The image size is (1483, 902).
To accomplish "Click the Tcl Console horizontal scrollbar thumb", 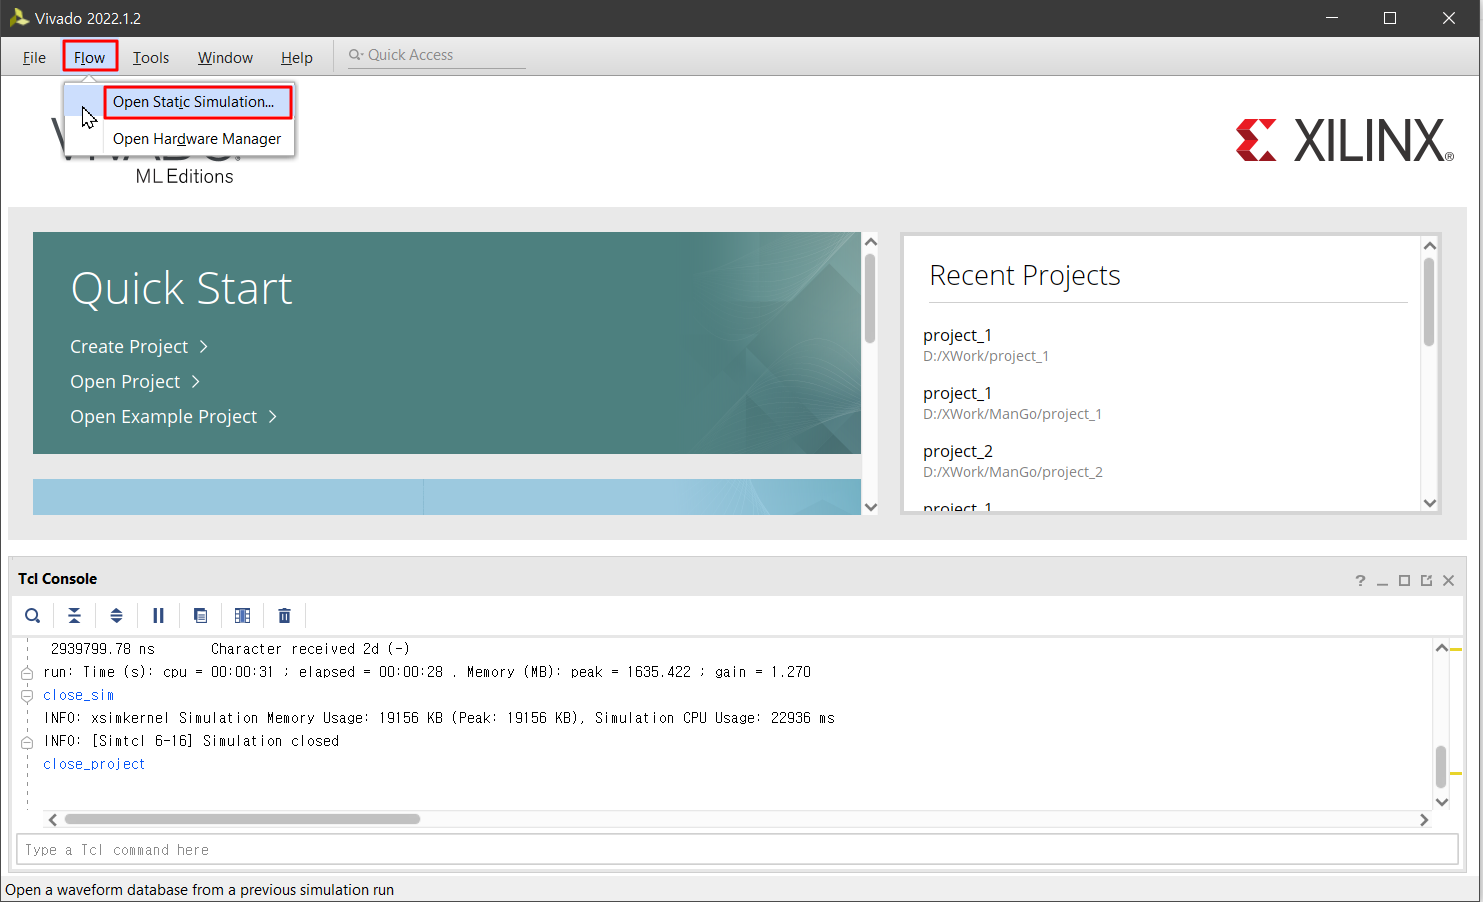I will [x=242, y=820].
